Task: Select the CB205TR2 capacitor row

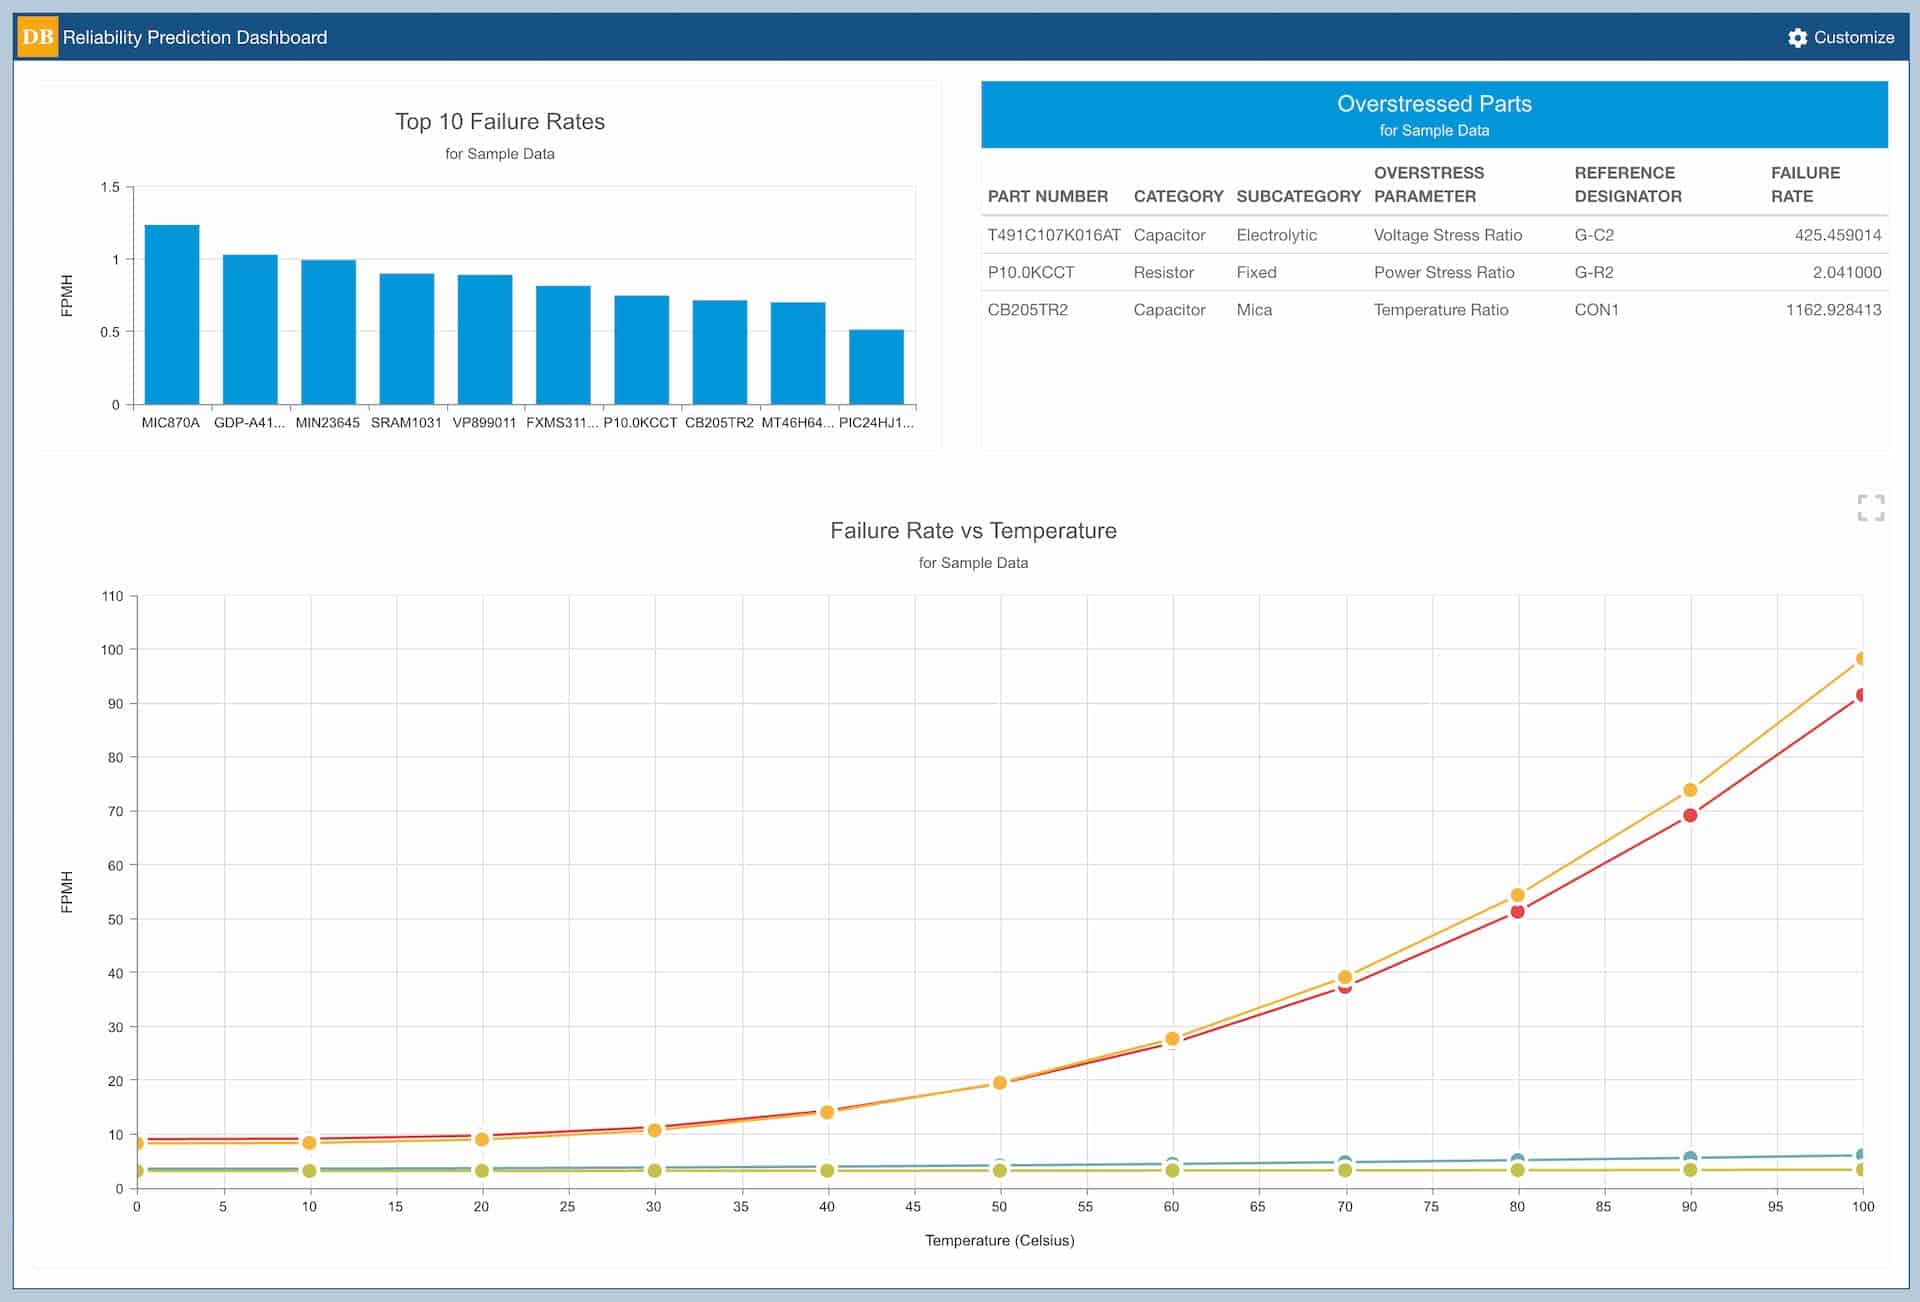Action: [1300, 310]
